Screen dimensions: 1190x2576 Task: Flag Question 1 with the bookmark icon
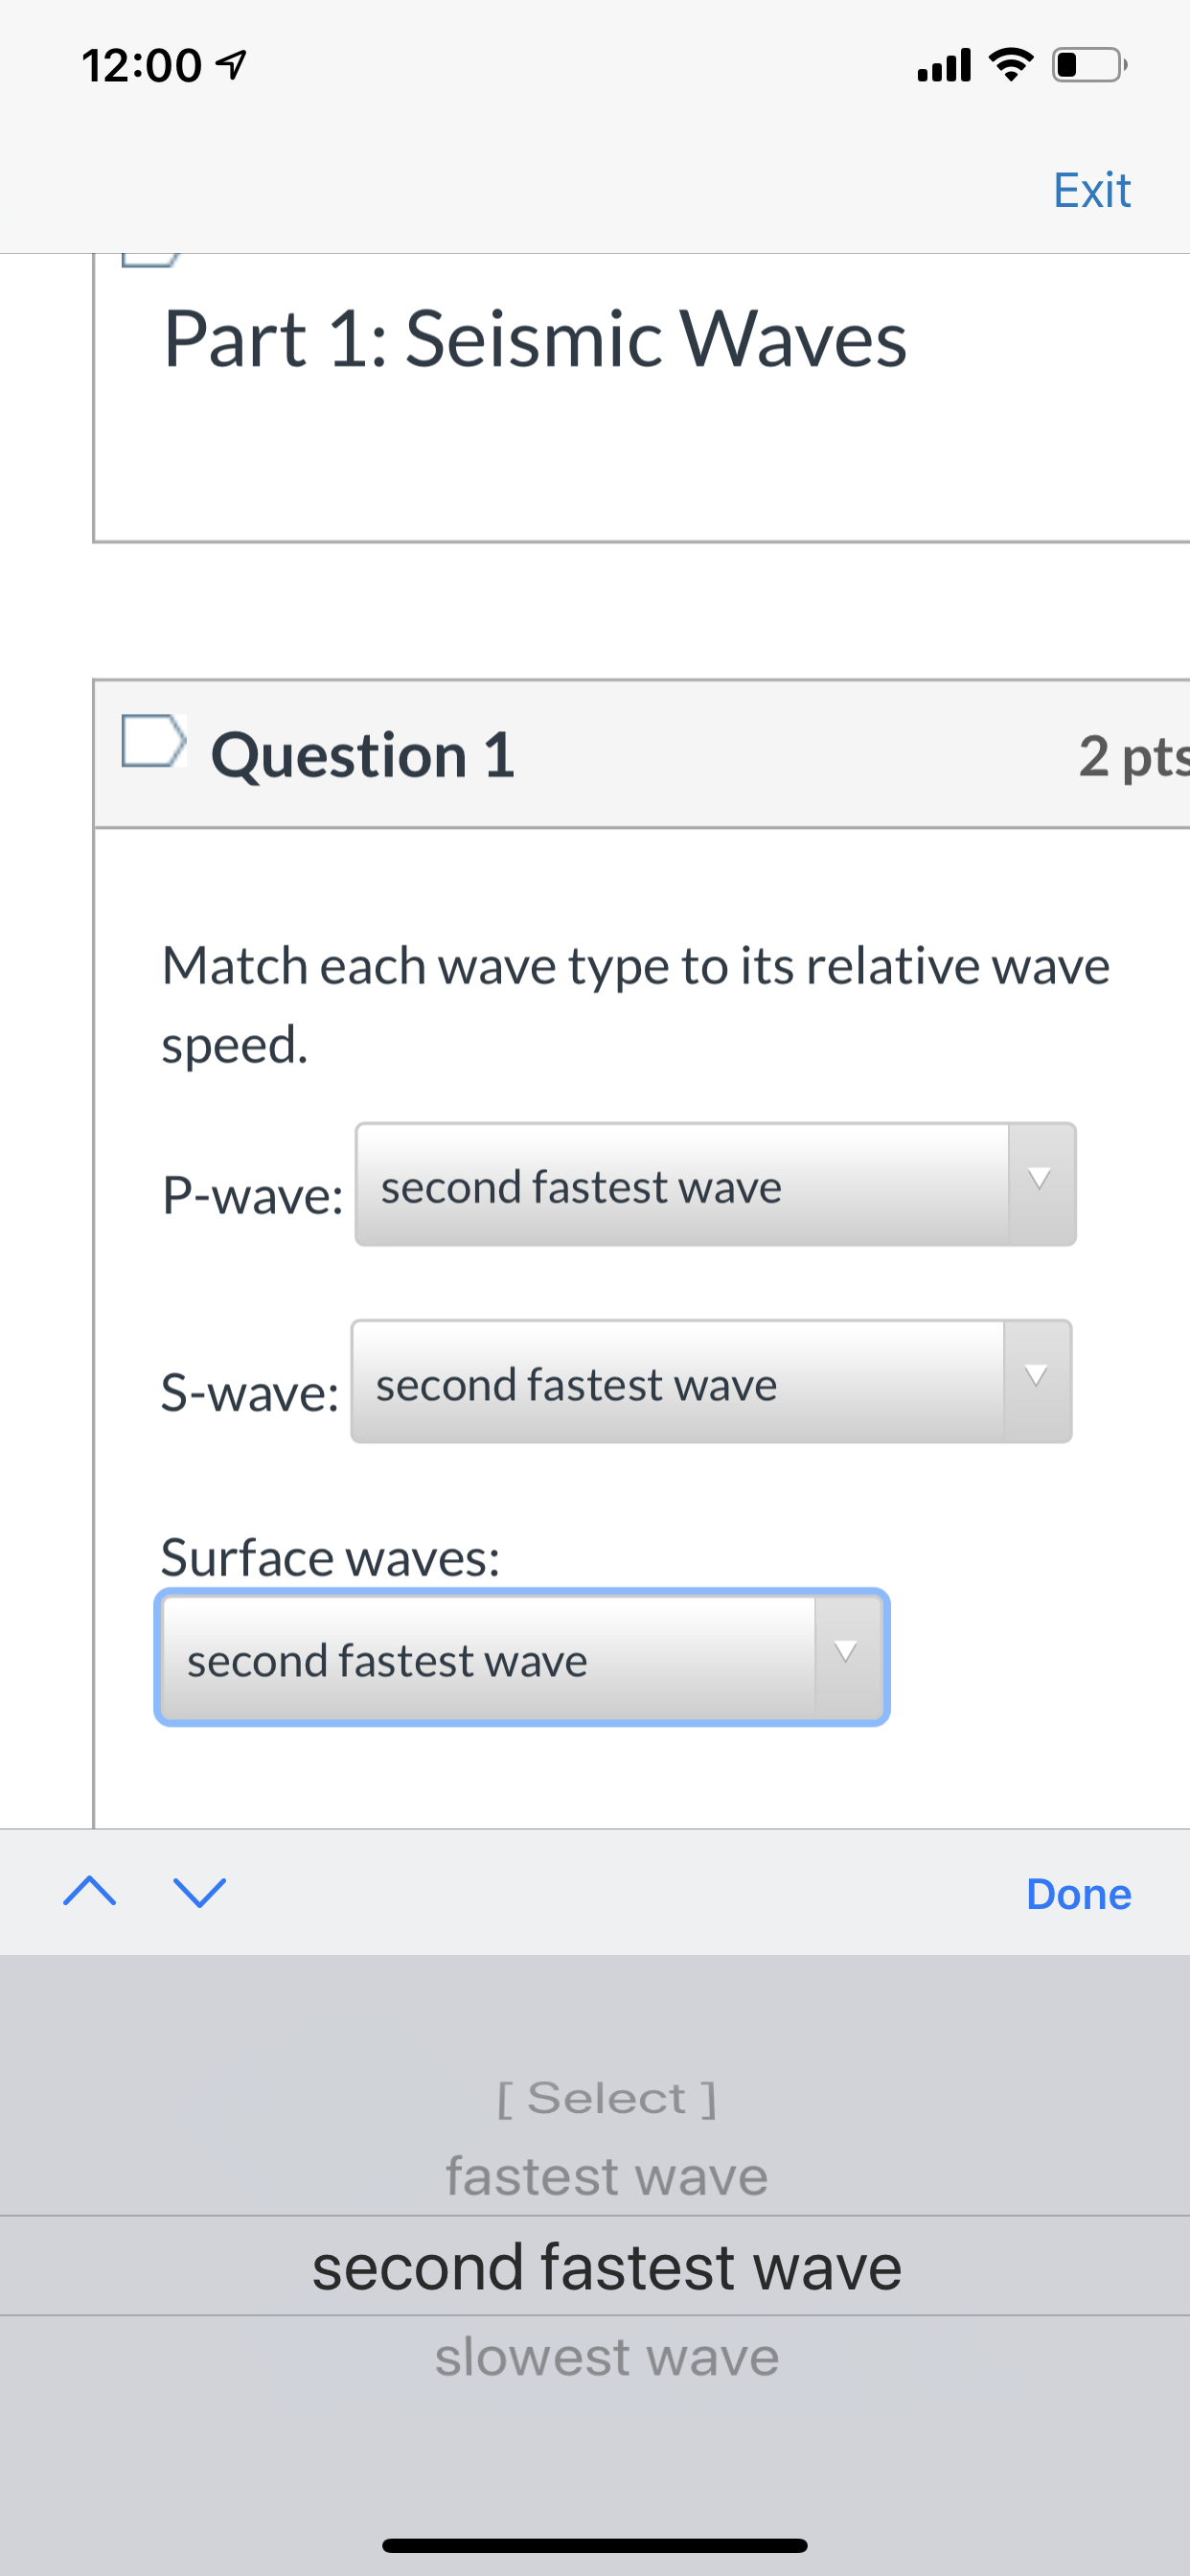click(154, 741)
